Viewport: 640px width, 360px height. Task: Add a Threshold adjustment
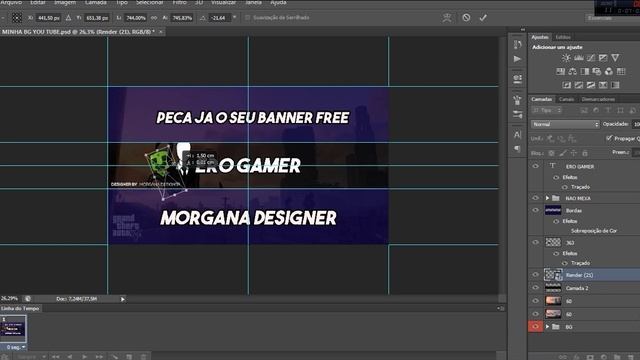(x=591, y=85)
